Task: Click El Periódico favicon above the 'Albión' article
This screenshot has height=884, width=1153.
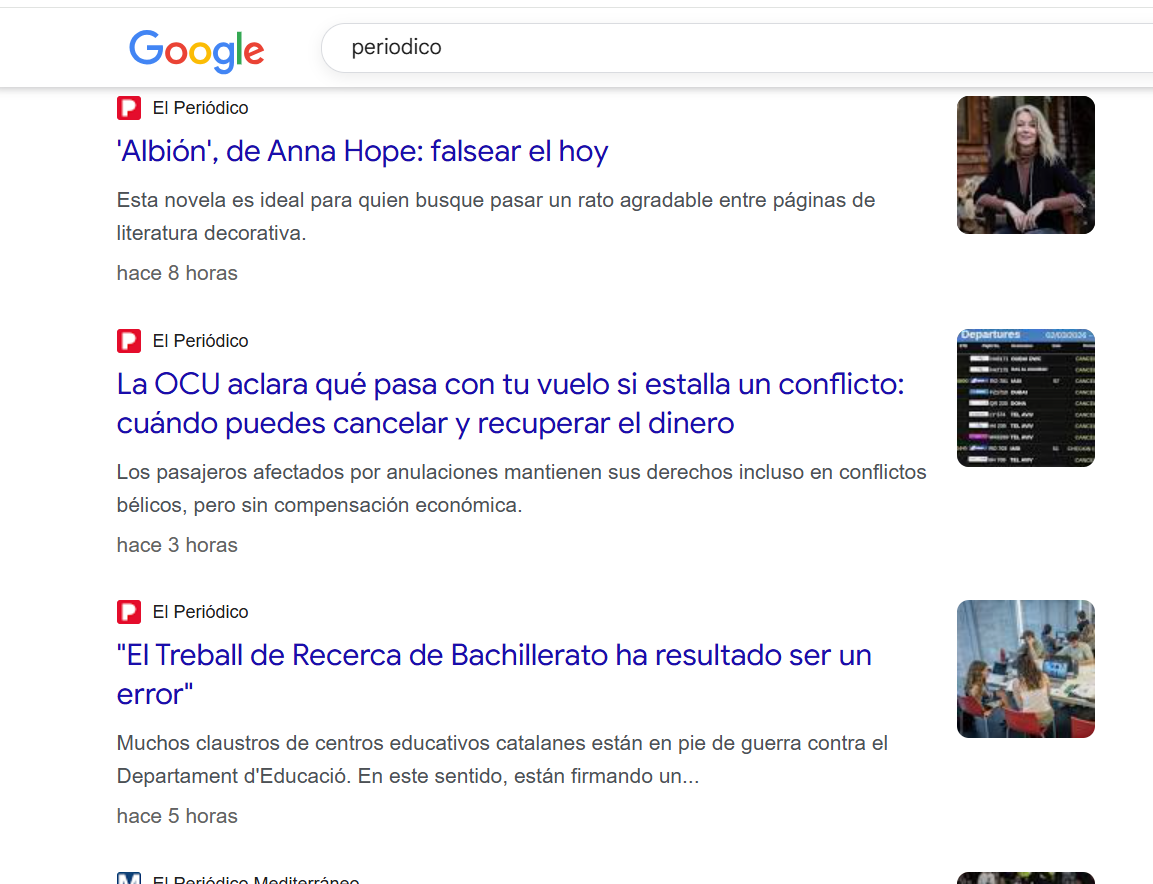Action: tap(129, 108)
